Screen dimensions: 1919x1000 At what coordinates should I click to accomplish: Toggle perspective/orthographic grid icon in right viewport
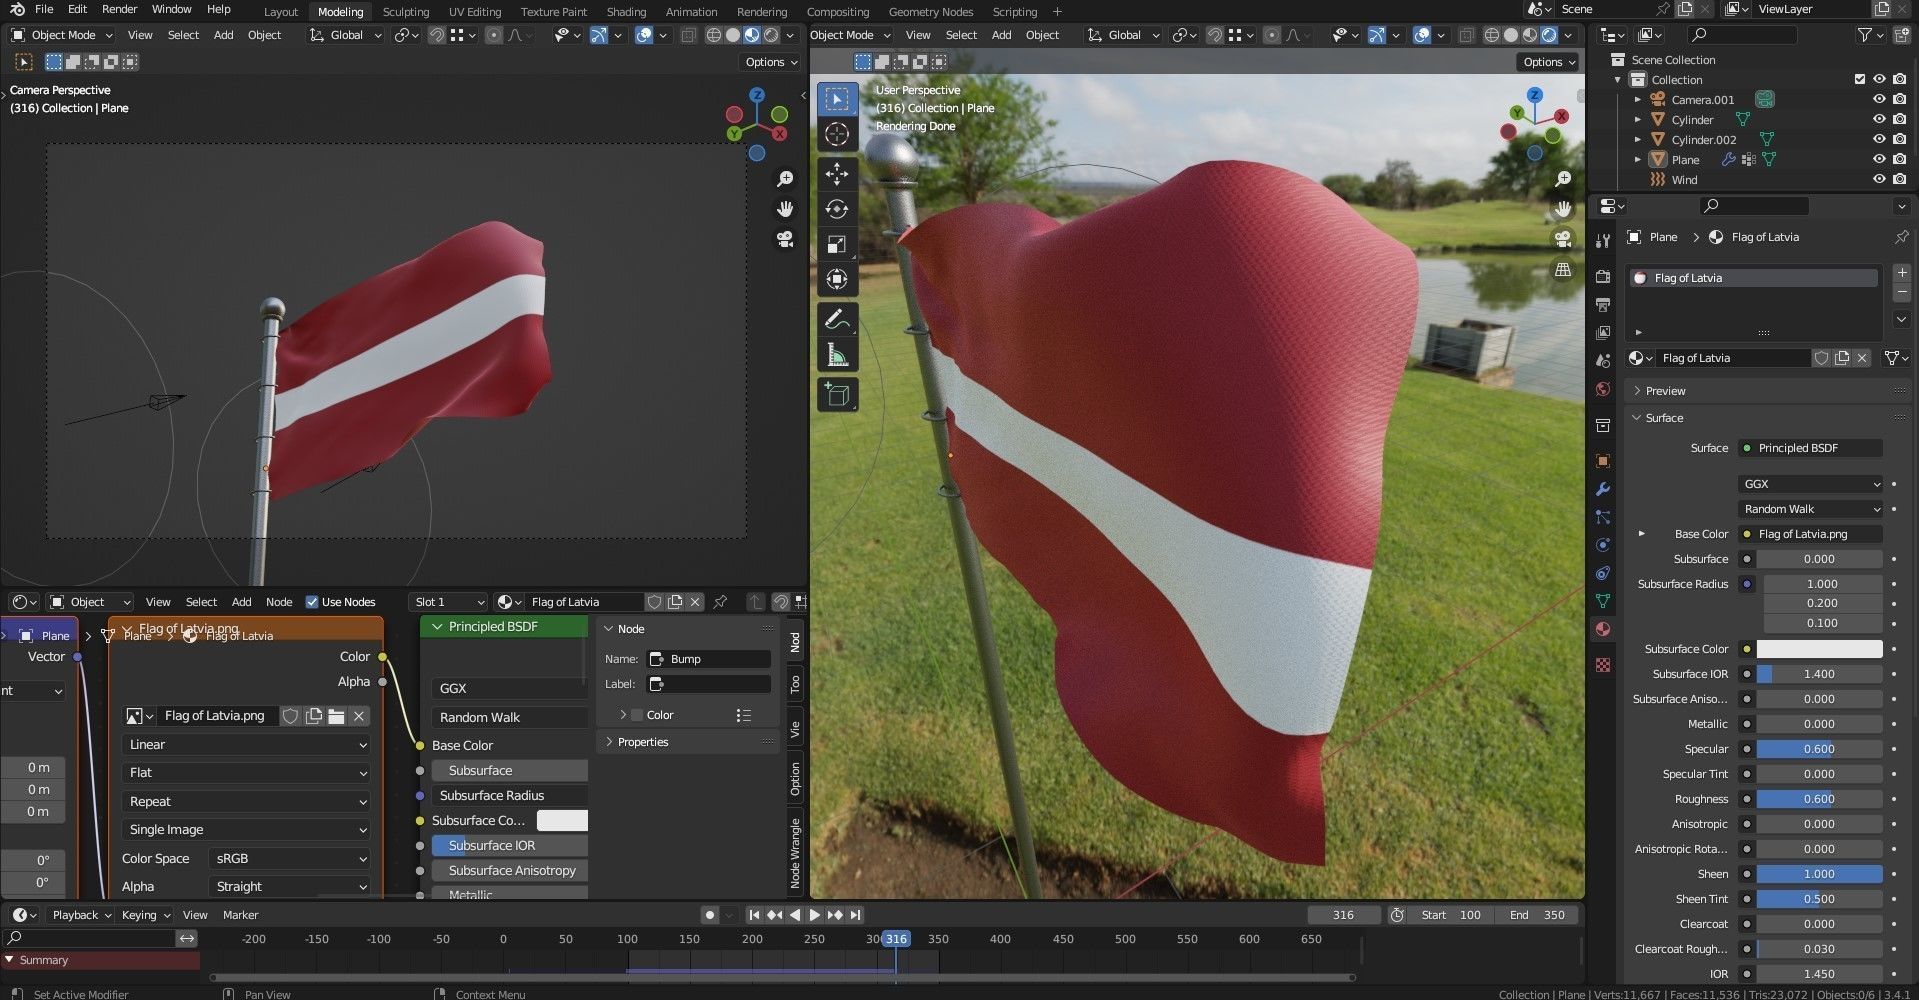tap(1563, 270)
